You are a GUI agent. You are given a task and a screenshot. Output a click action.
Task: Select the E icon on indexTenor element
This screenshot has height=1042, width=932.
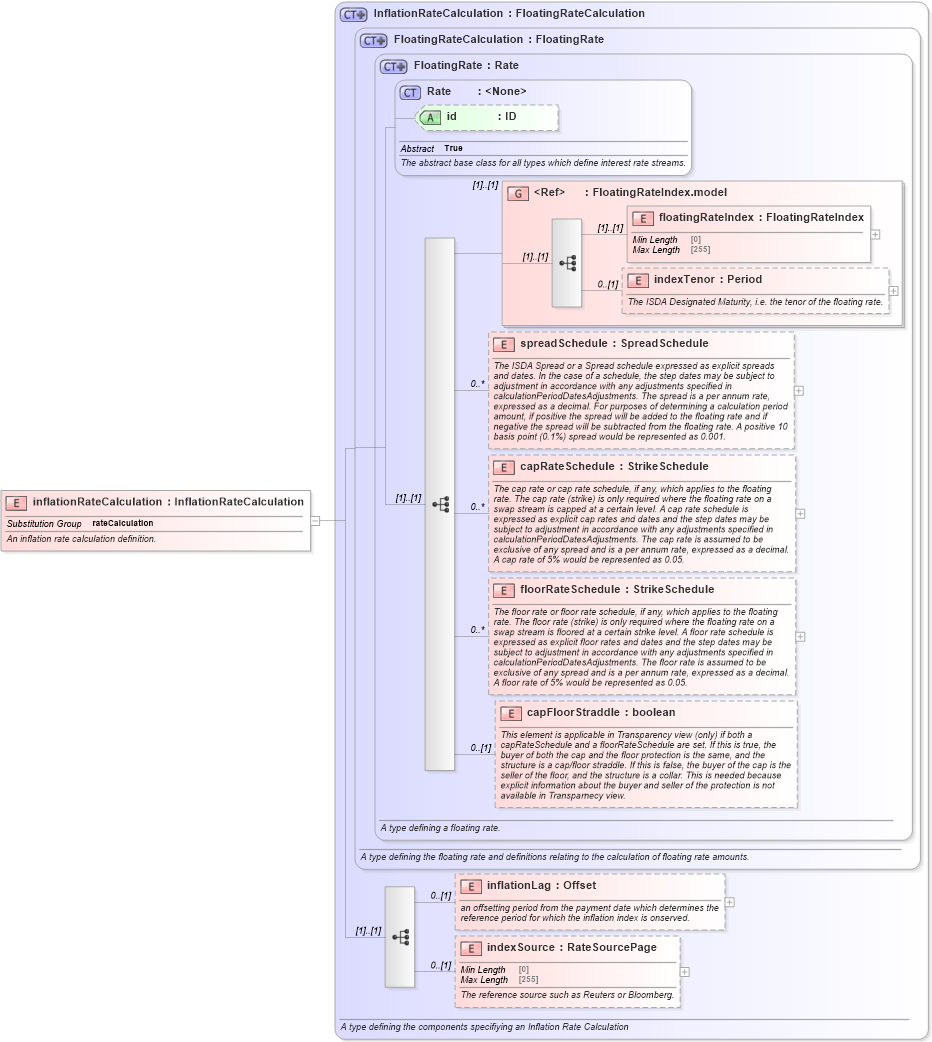638,280
